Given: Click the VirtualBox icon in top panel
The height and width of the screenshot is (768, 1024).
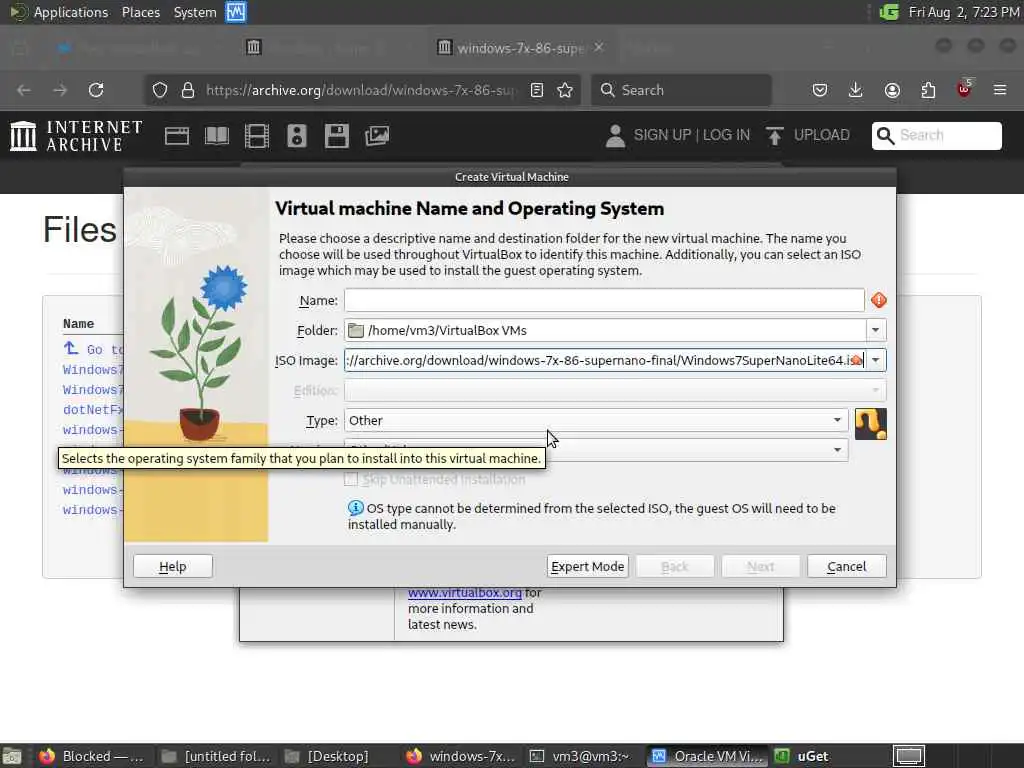Looking at the screenshot, I should pyautogui.click(x=236, y=12).
